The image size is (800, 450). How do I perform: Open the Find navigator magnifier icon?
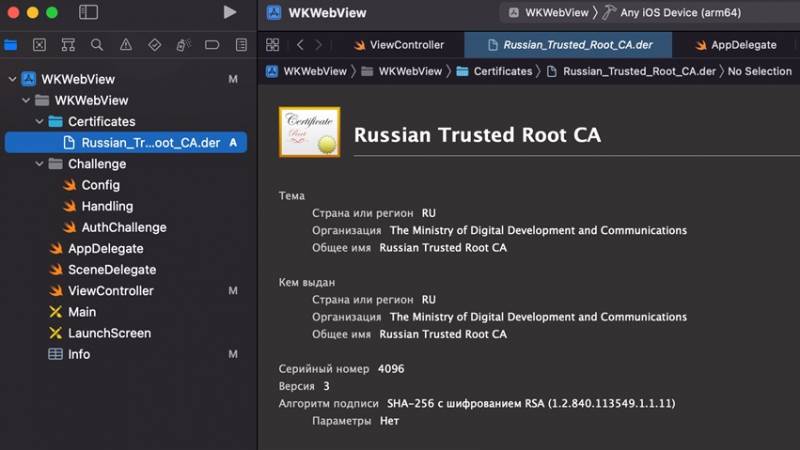(96, 45)
